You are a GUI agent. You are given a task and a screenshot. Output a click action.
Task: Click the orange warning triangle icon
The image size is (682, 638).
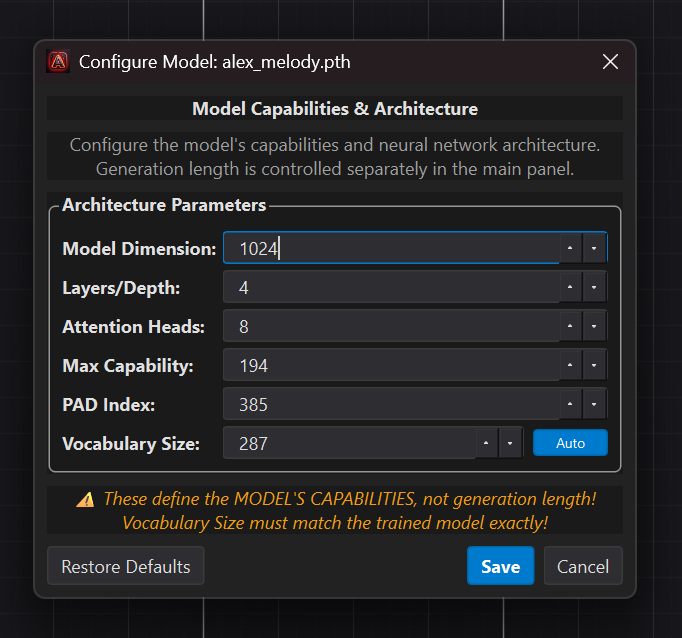pos(85,499)
